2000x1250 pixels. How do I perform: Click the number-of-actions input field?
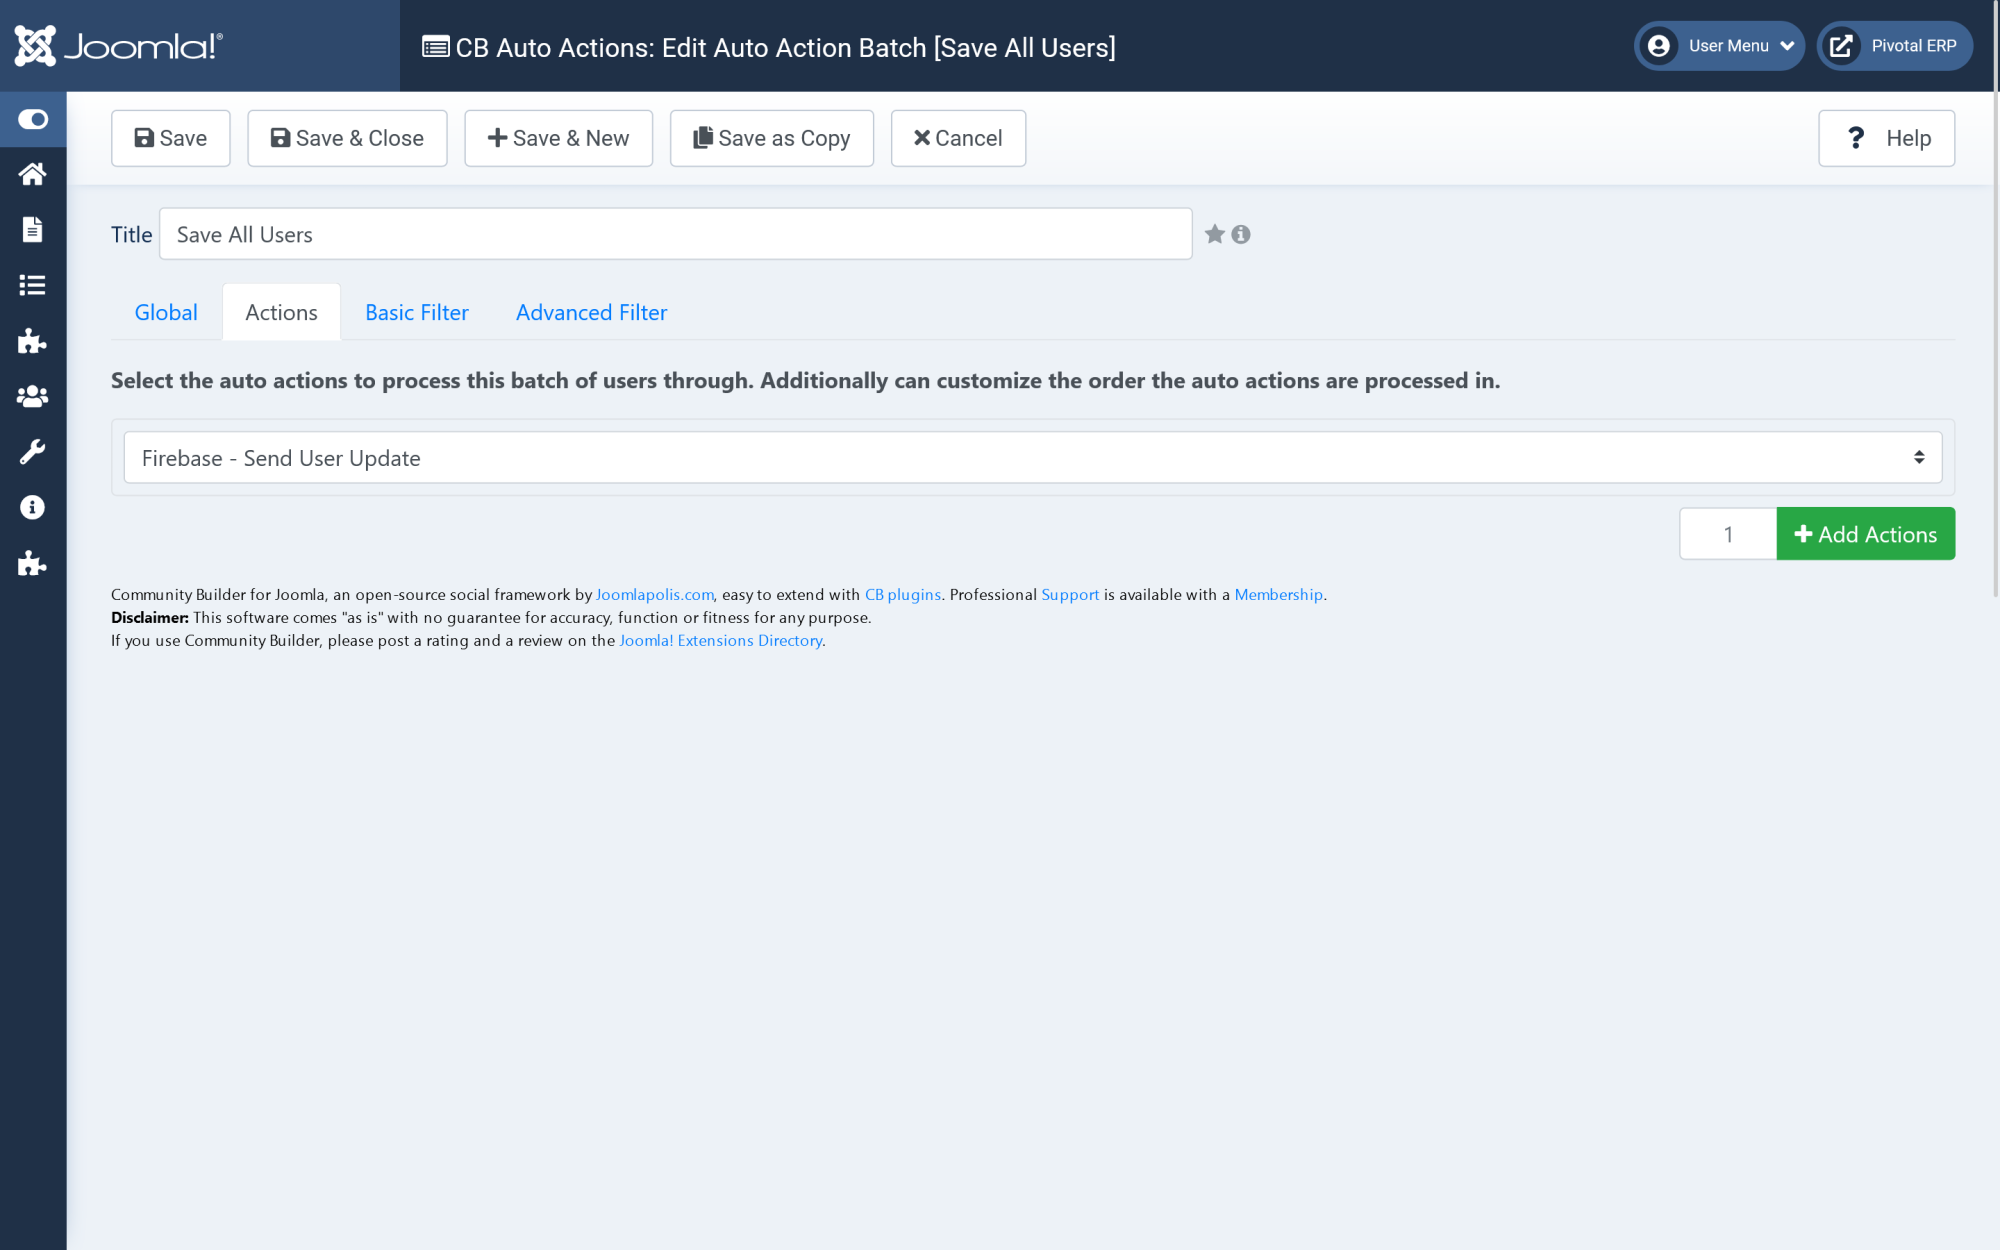(1728, 534)
